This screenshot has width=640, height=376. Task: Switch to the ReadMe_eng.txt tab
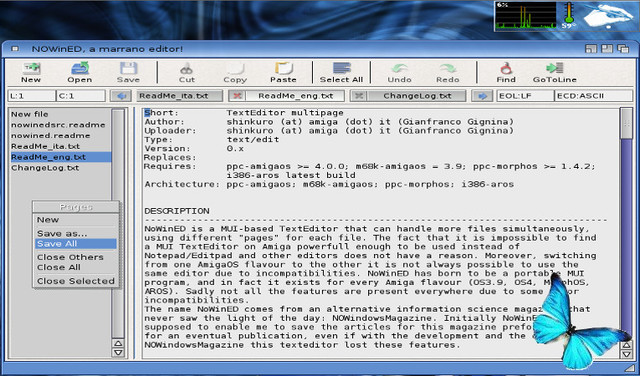coord(296,96)
